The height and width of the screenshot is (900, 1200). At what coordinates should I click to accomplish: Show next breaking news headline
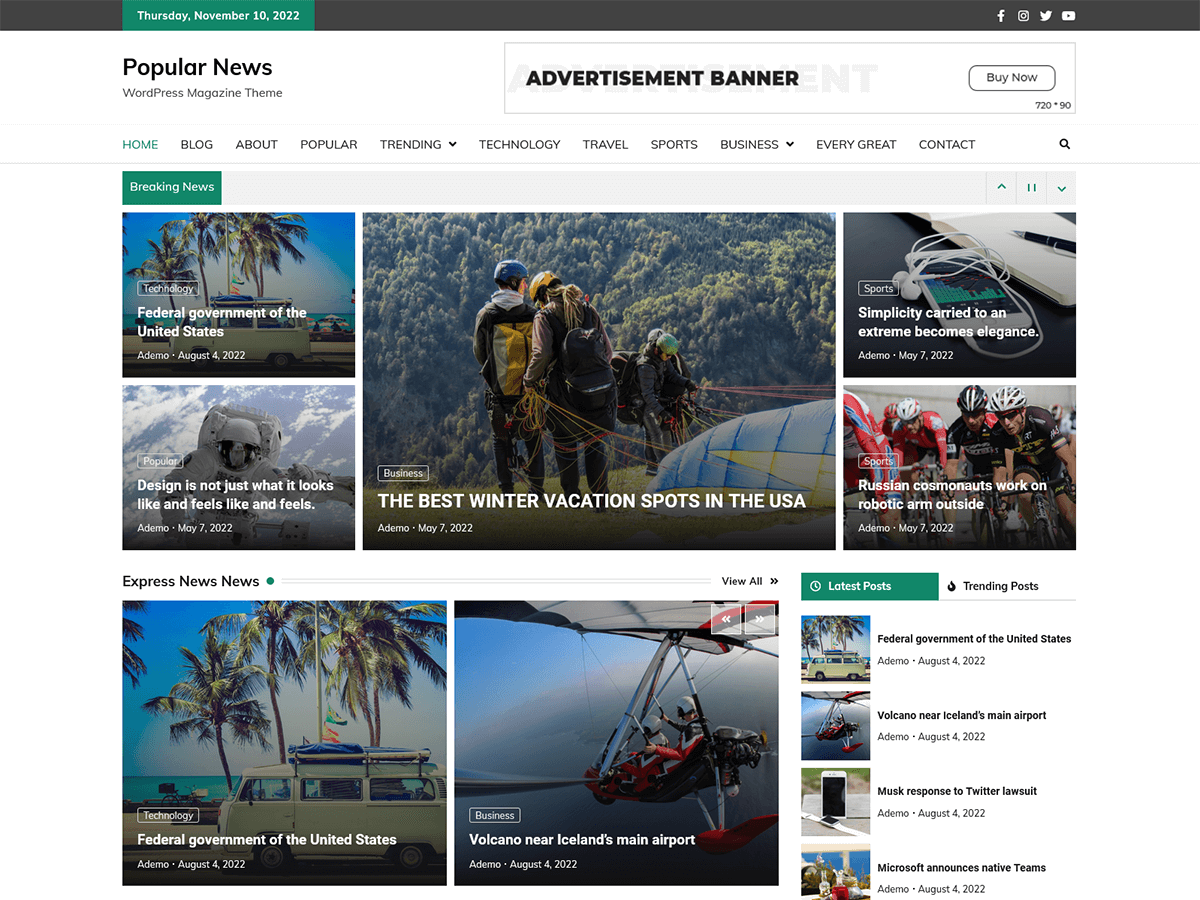pos(1061,187)
